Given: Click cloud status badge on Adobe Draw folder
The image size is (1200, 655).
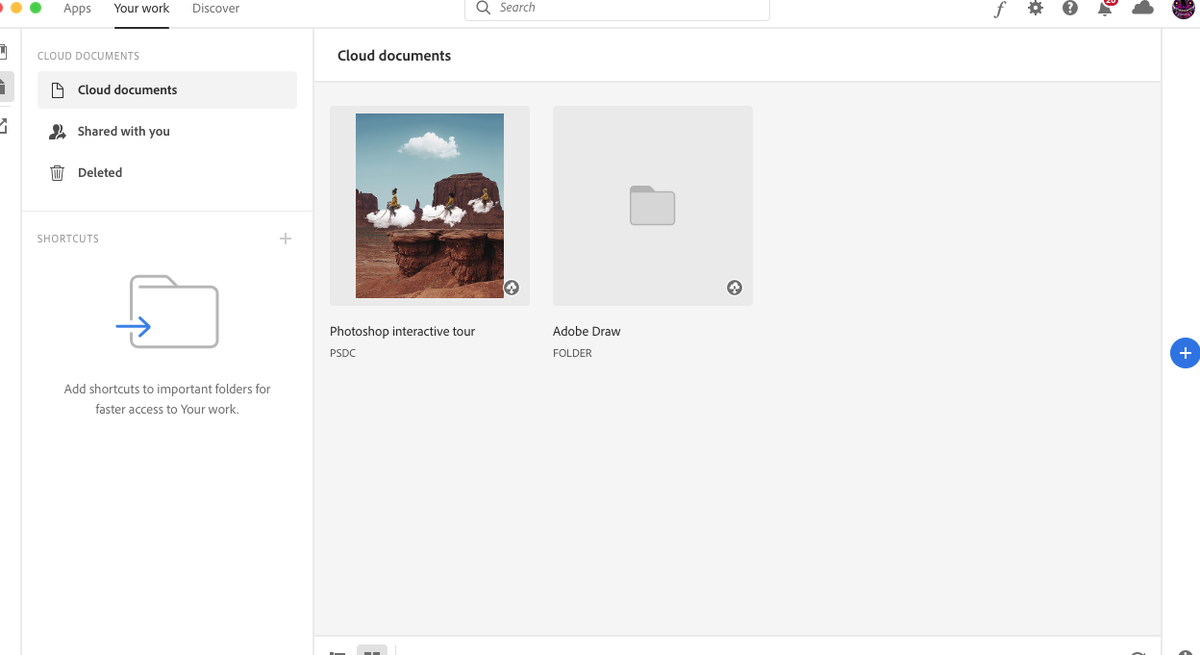Looking at the screenshot, I should 734,288.
